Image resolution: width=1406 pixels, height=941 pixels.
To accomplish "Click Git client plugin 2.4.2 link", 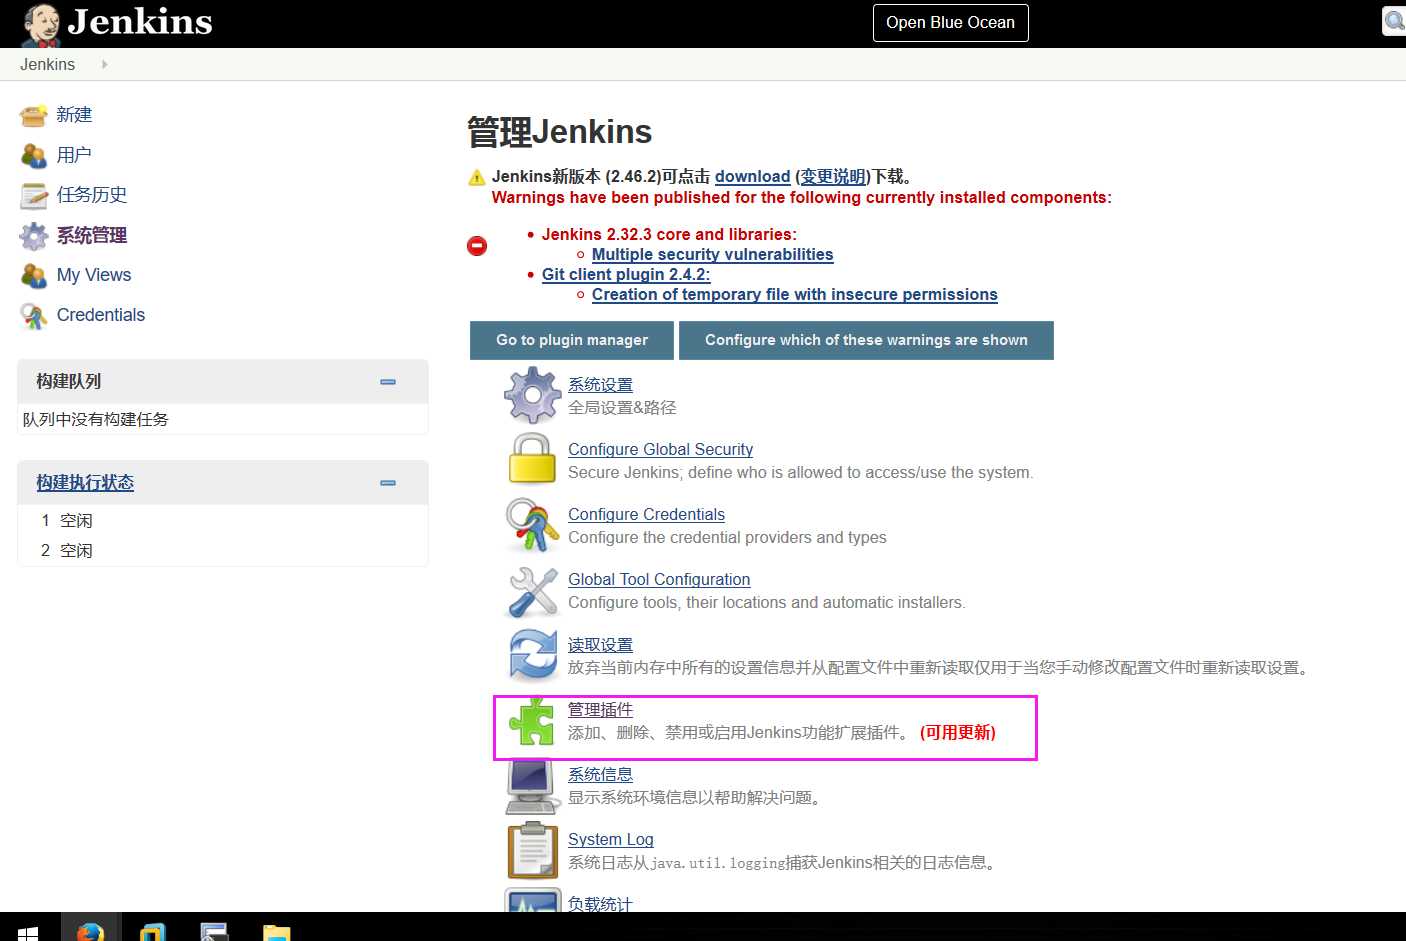I will click(626, 275).
